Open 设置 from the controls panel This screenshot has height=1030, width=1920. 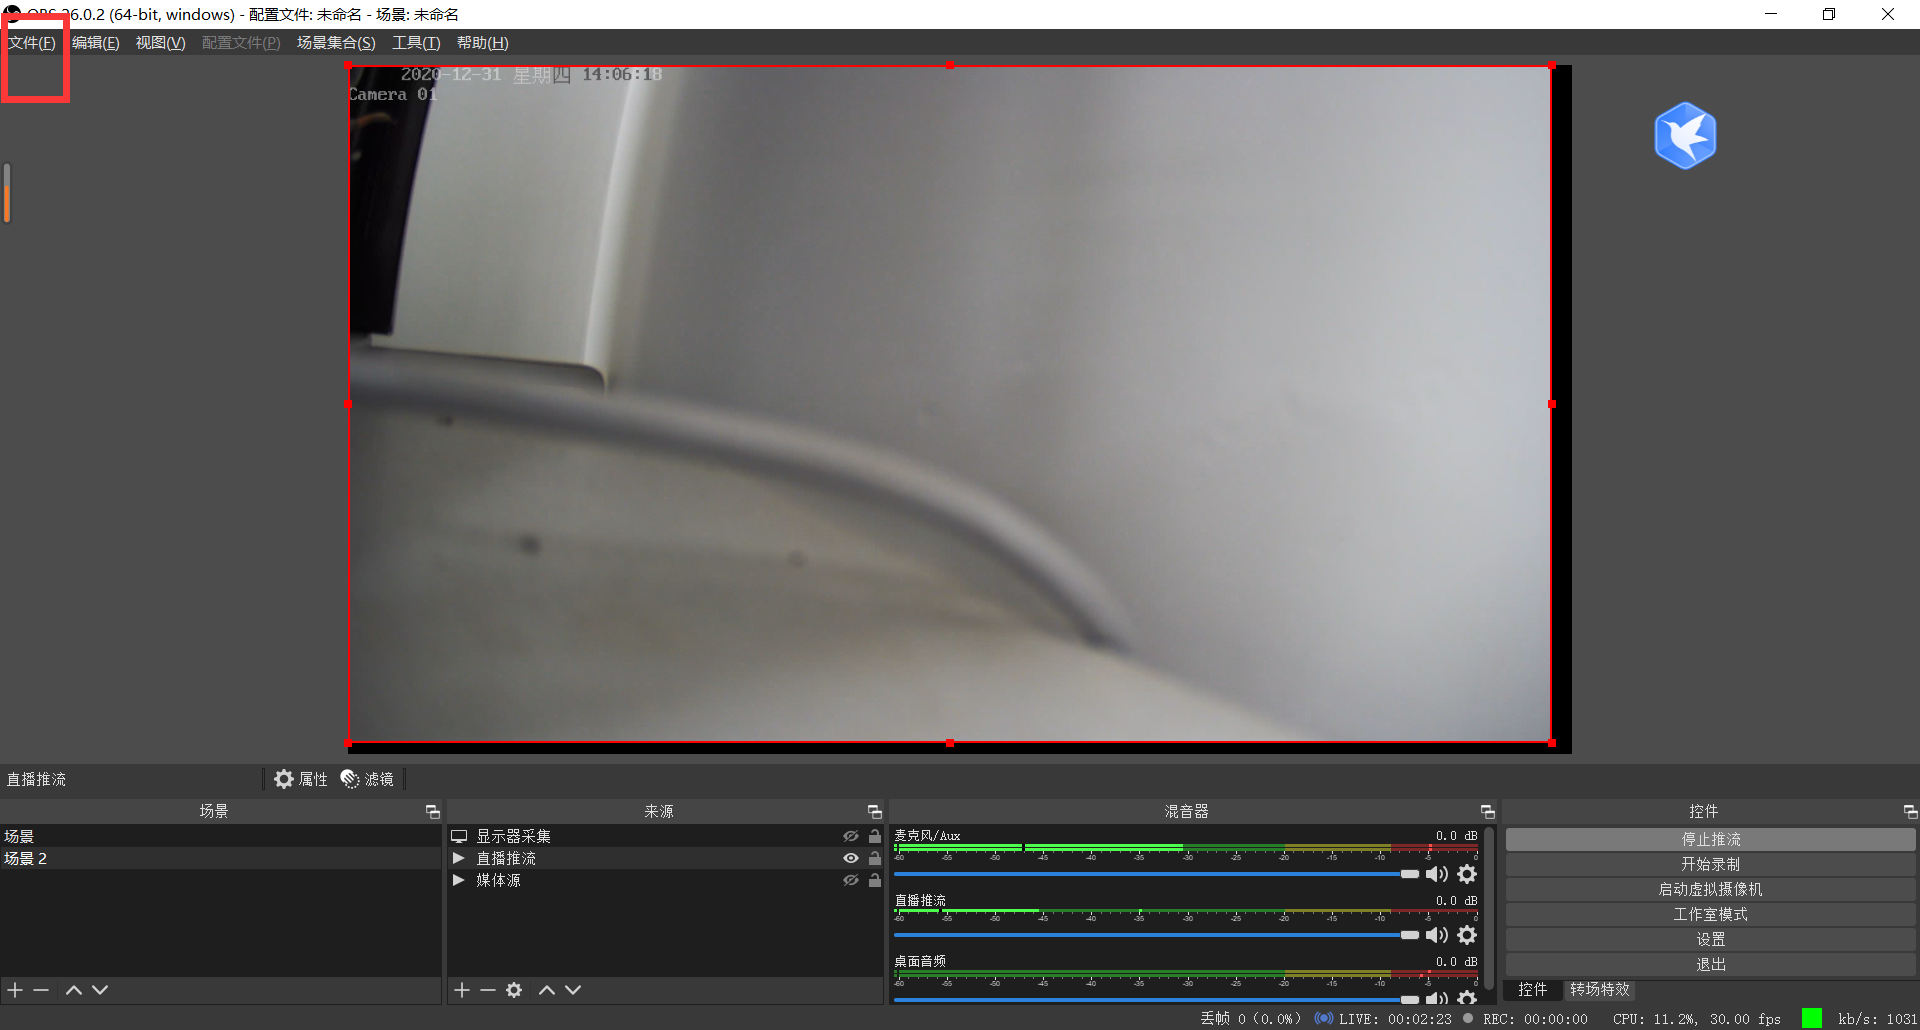tap(1711, 939)
